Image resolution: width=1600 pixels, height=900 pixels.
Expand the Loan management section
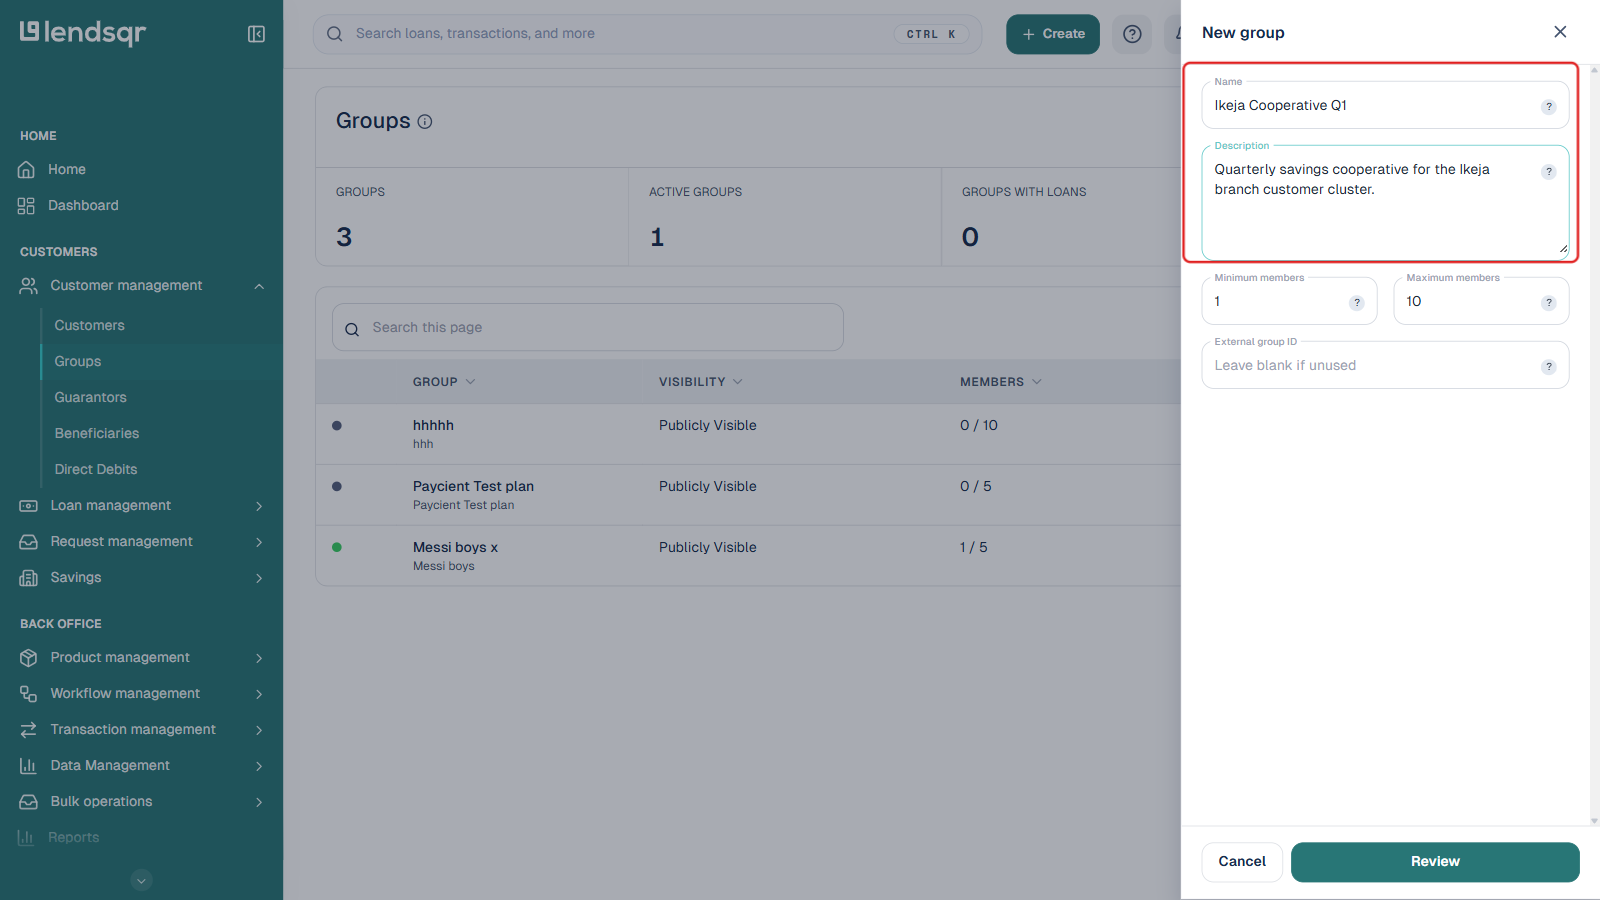click(x=259, y=506)
